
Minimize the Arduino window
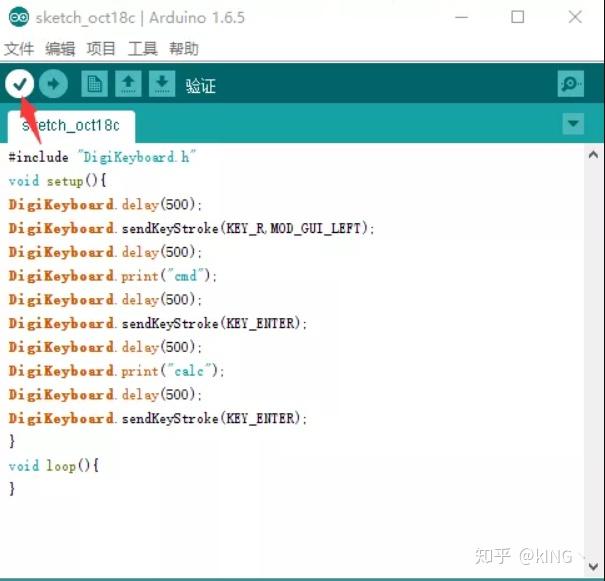pos(461,17)
